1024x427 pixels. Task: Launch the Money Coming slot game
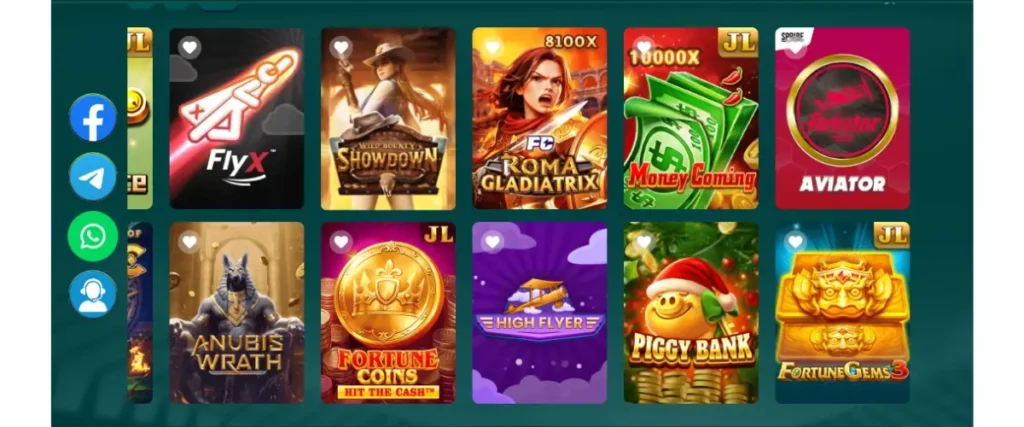click(691, 118)
